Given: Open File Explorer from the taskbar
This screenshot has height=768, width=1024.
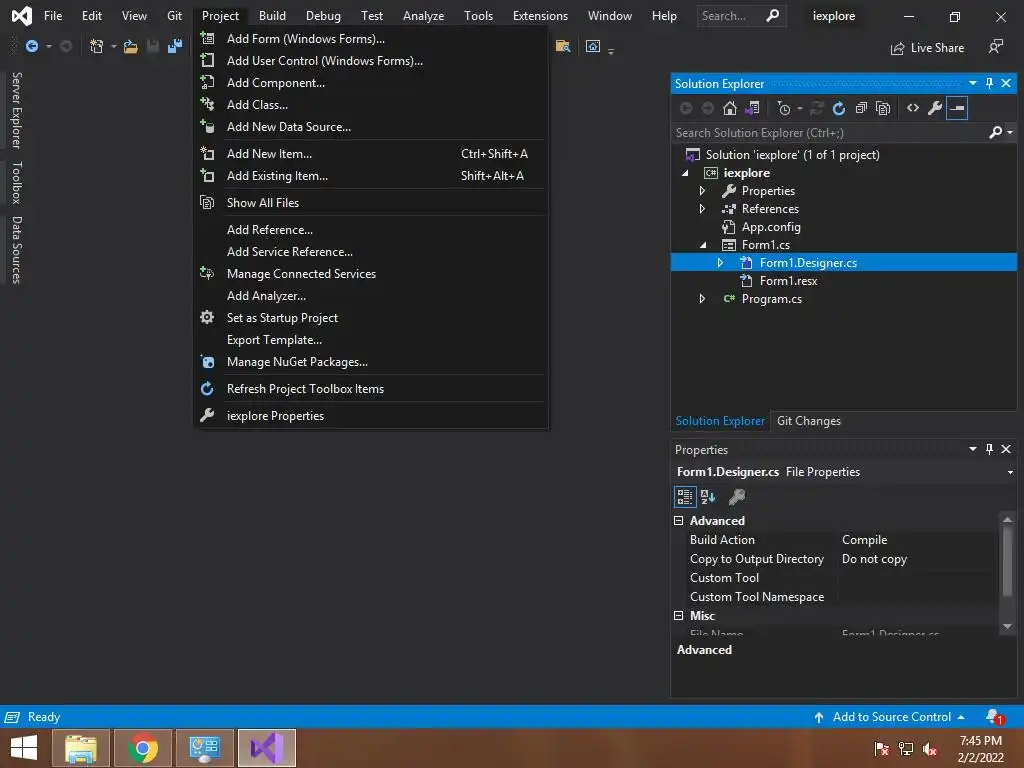Looking at the screenshot, I should (80, 748).
